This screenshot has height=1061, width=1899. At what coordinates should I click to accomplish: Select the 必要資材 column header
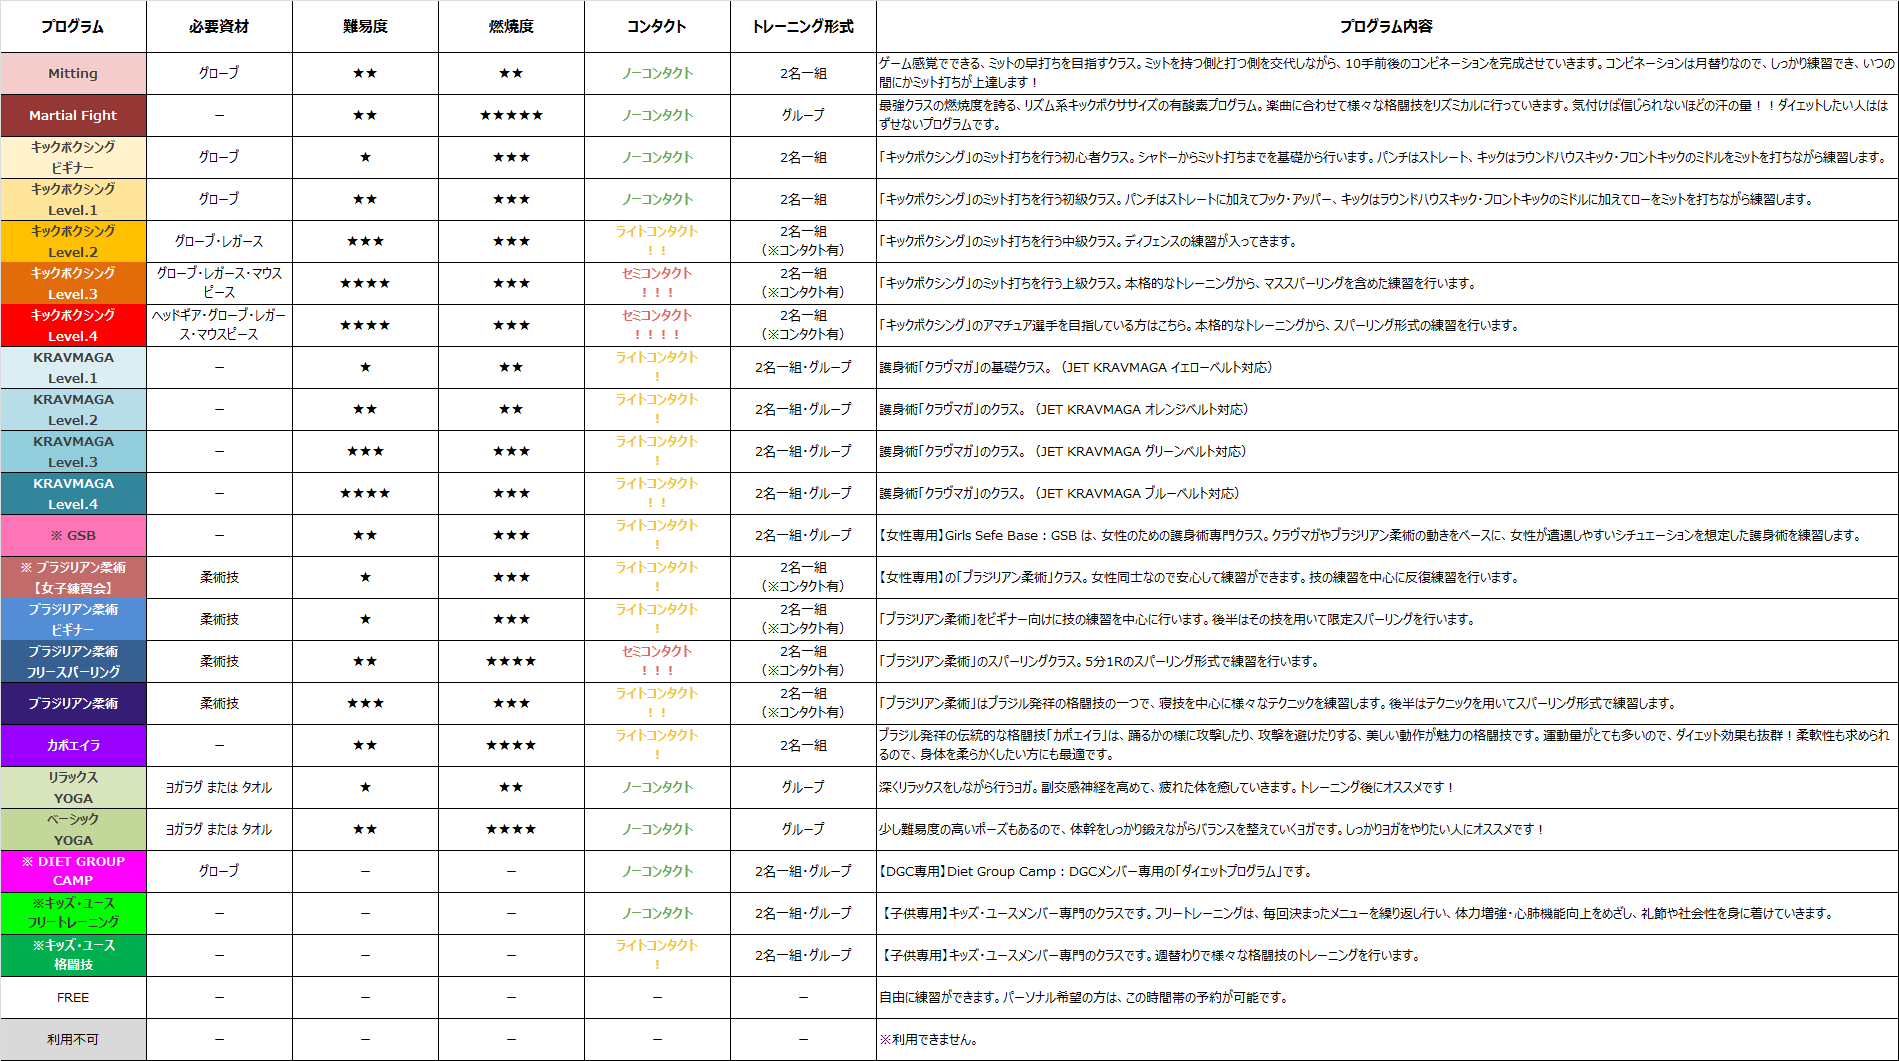tap(219, 26)
